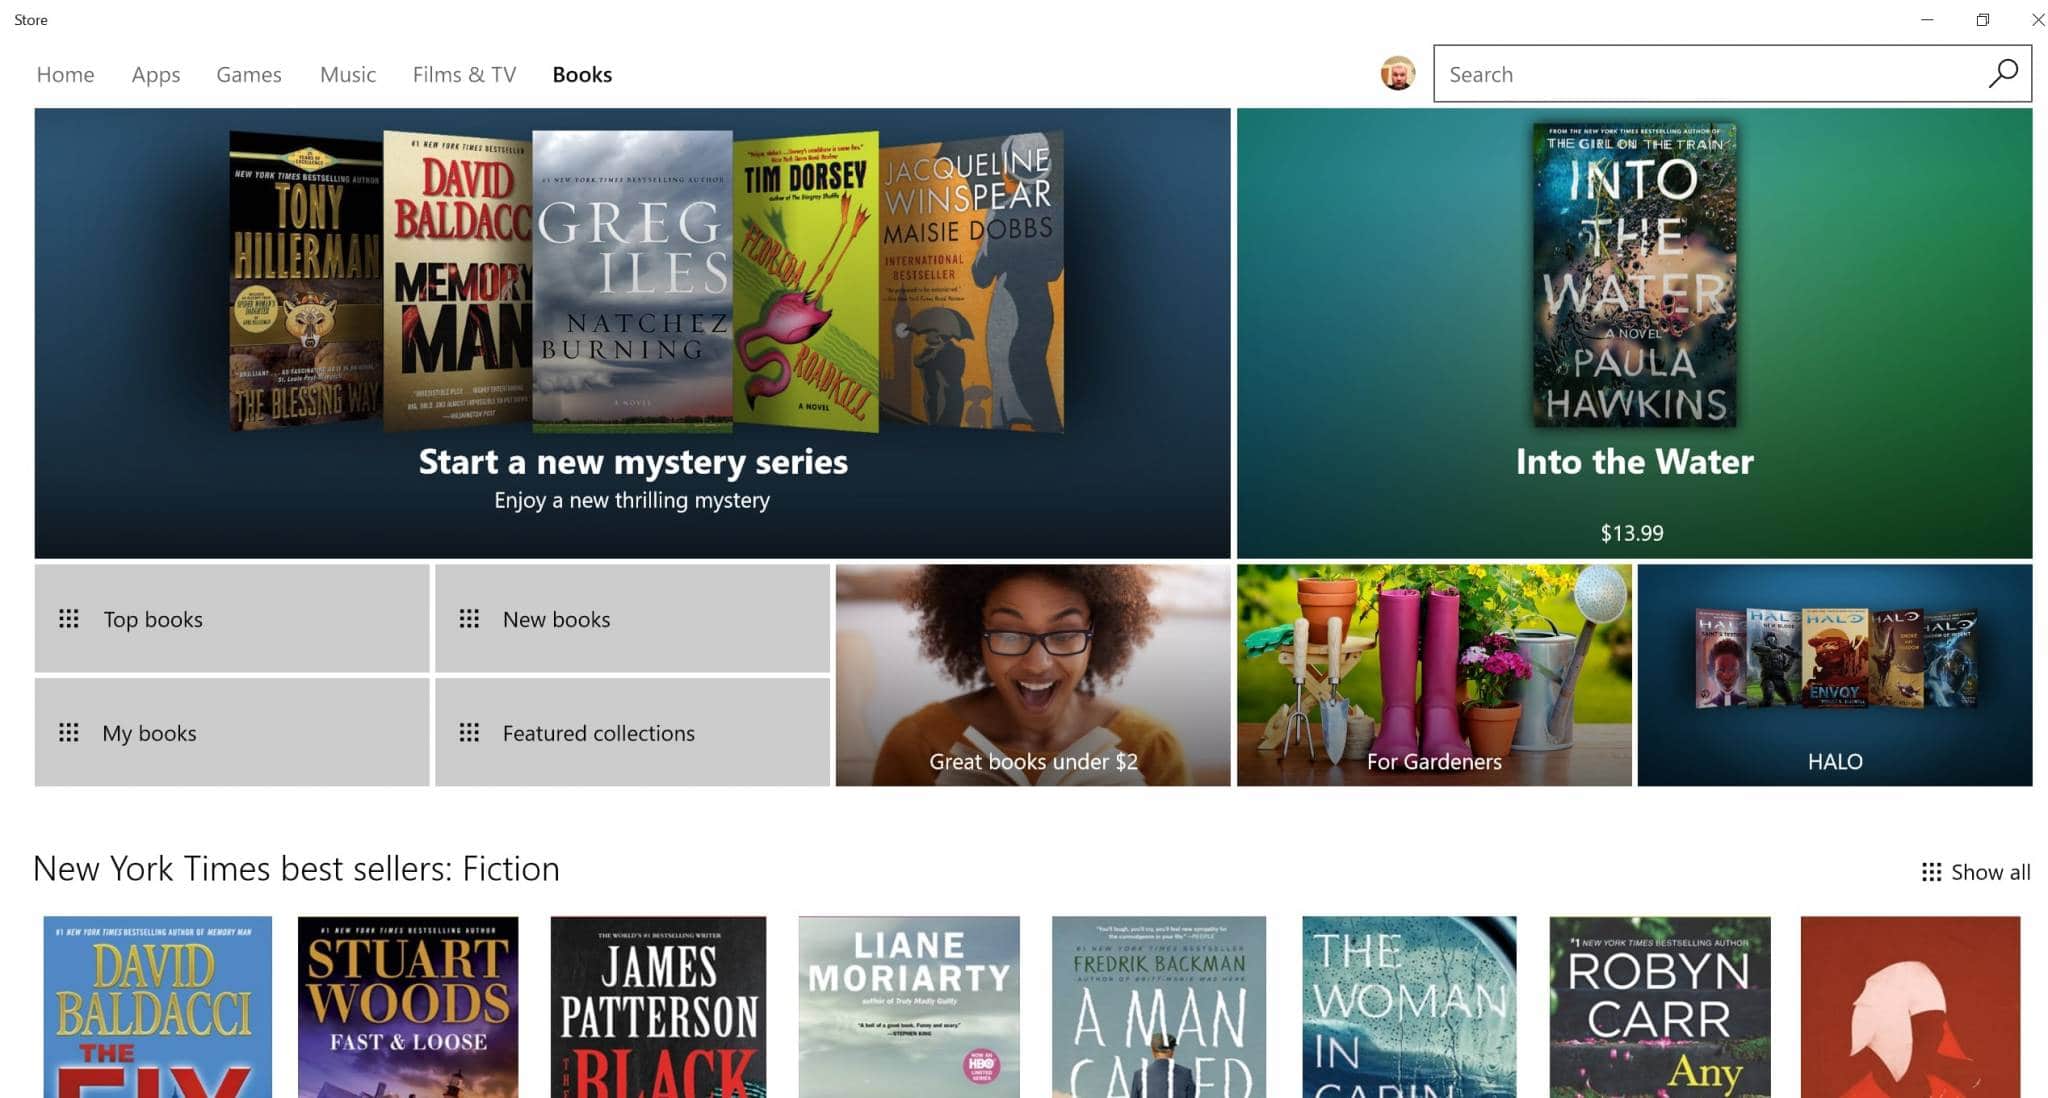Minimize the Store window
This screenshot has height=1098, width=2048.
tap(1927, 20)
